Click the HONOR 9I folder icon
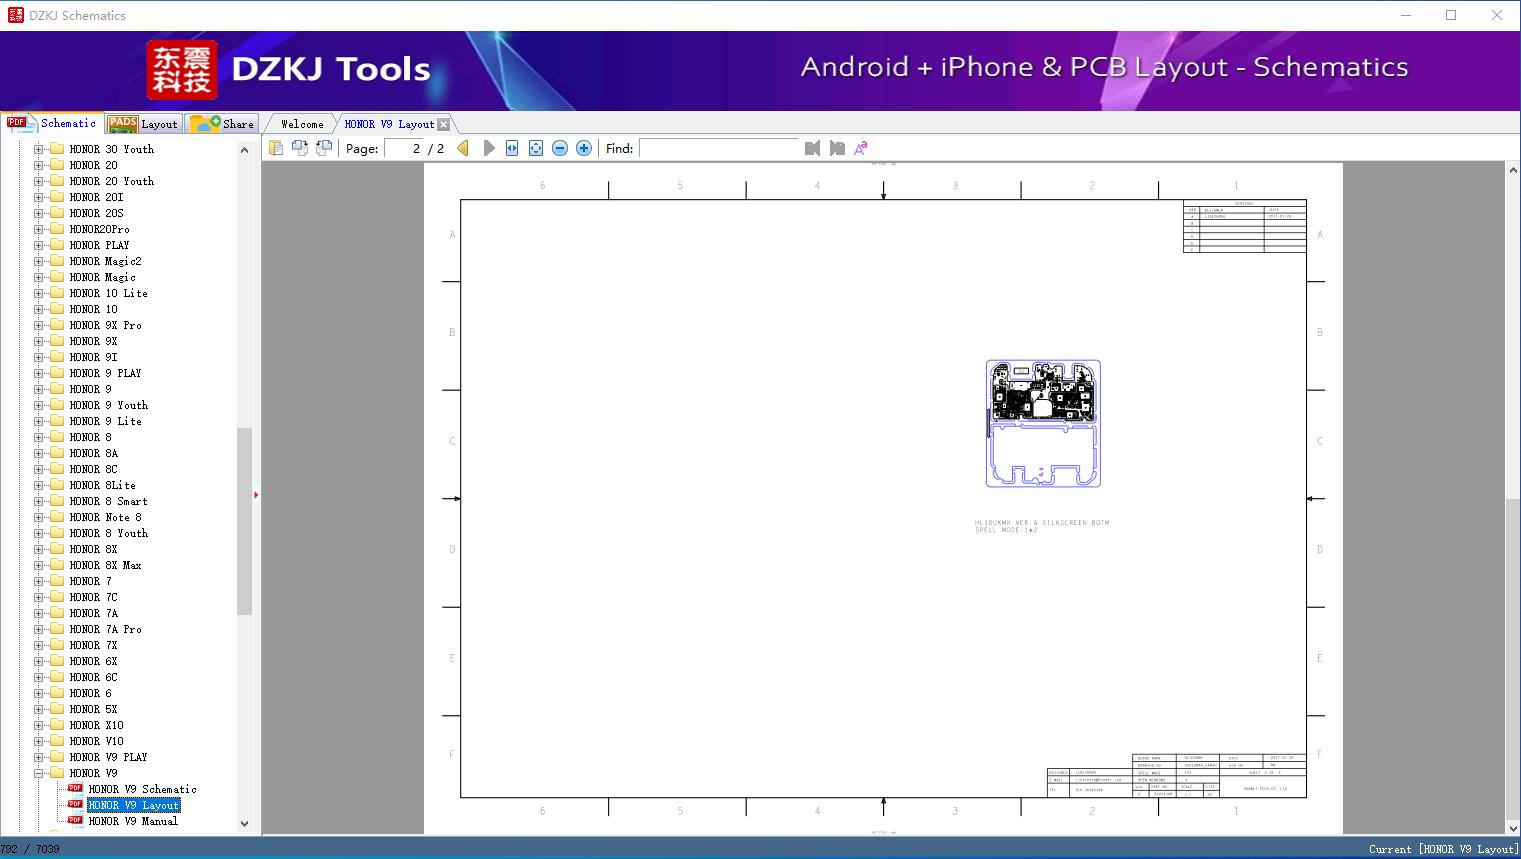 [x=57, y=357]
